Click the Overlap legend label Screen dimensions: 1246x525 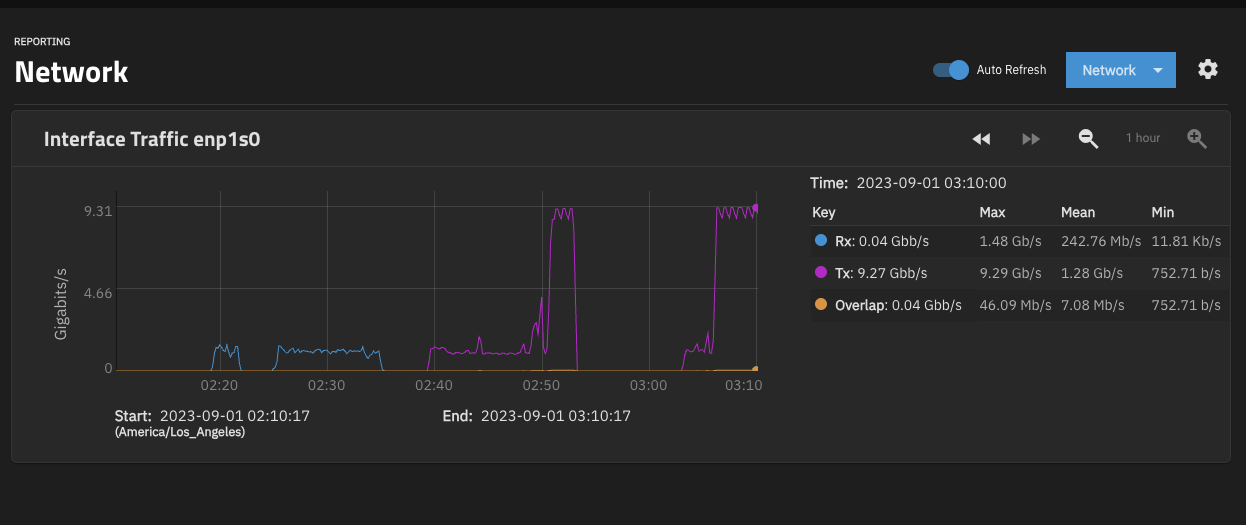point(860,305)
